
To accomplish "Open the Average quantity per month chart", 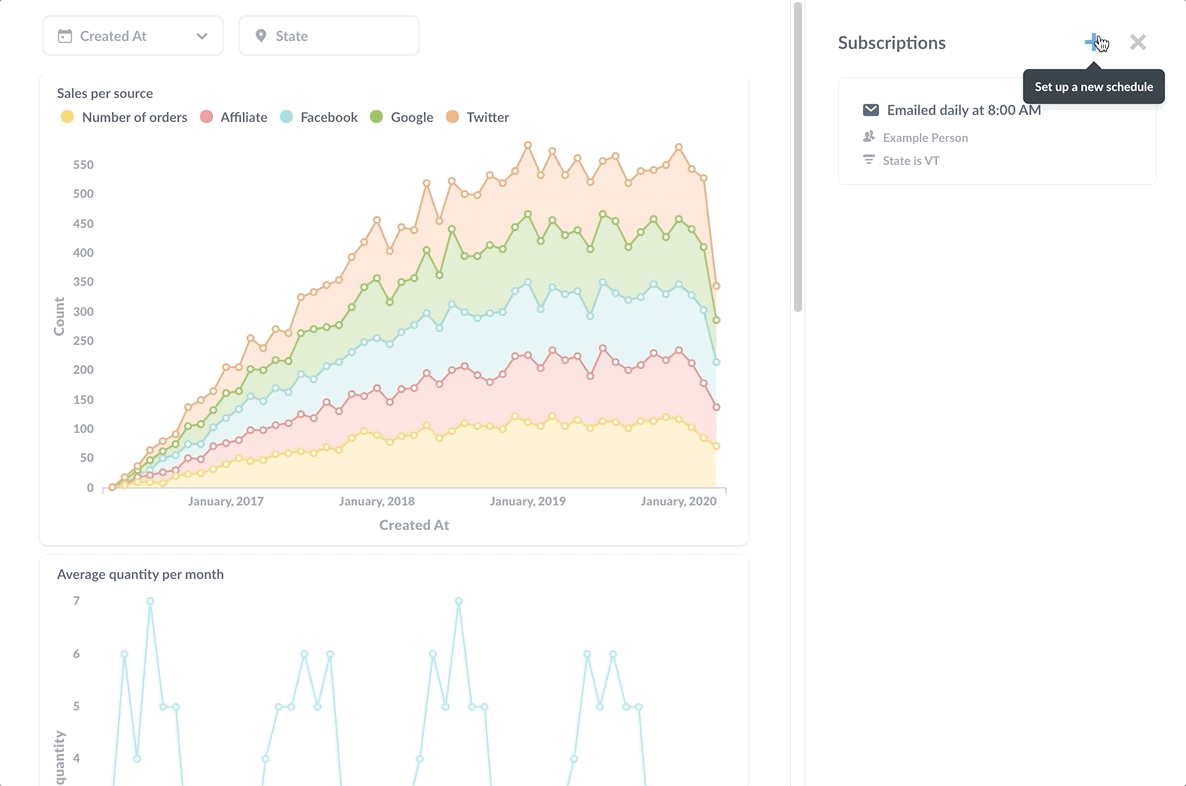I will click(140, 574).
